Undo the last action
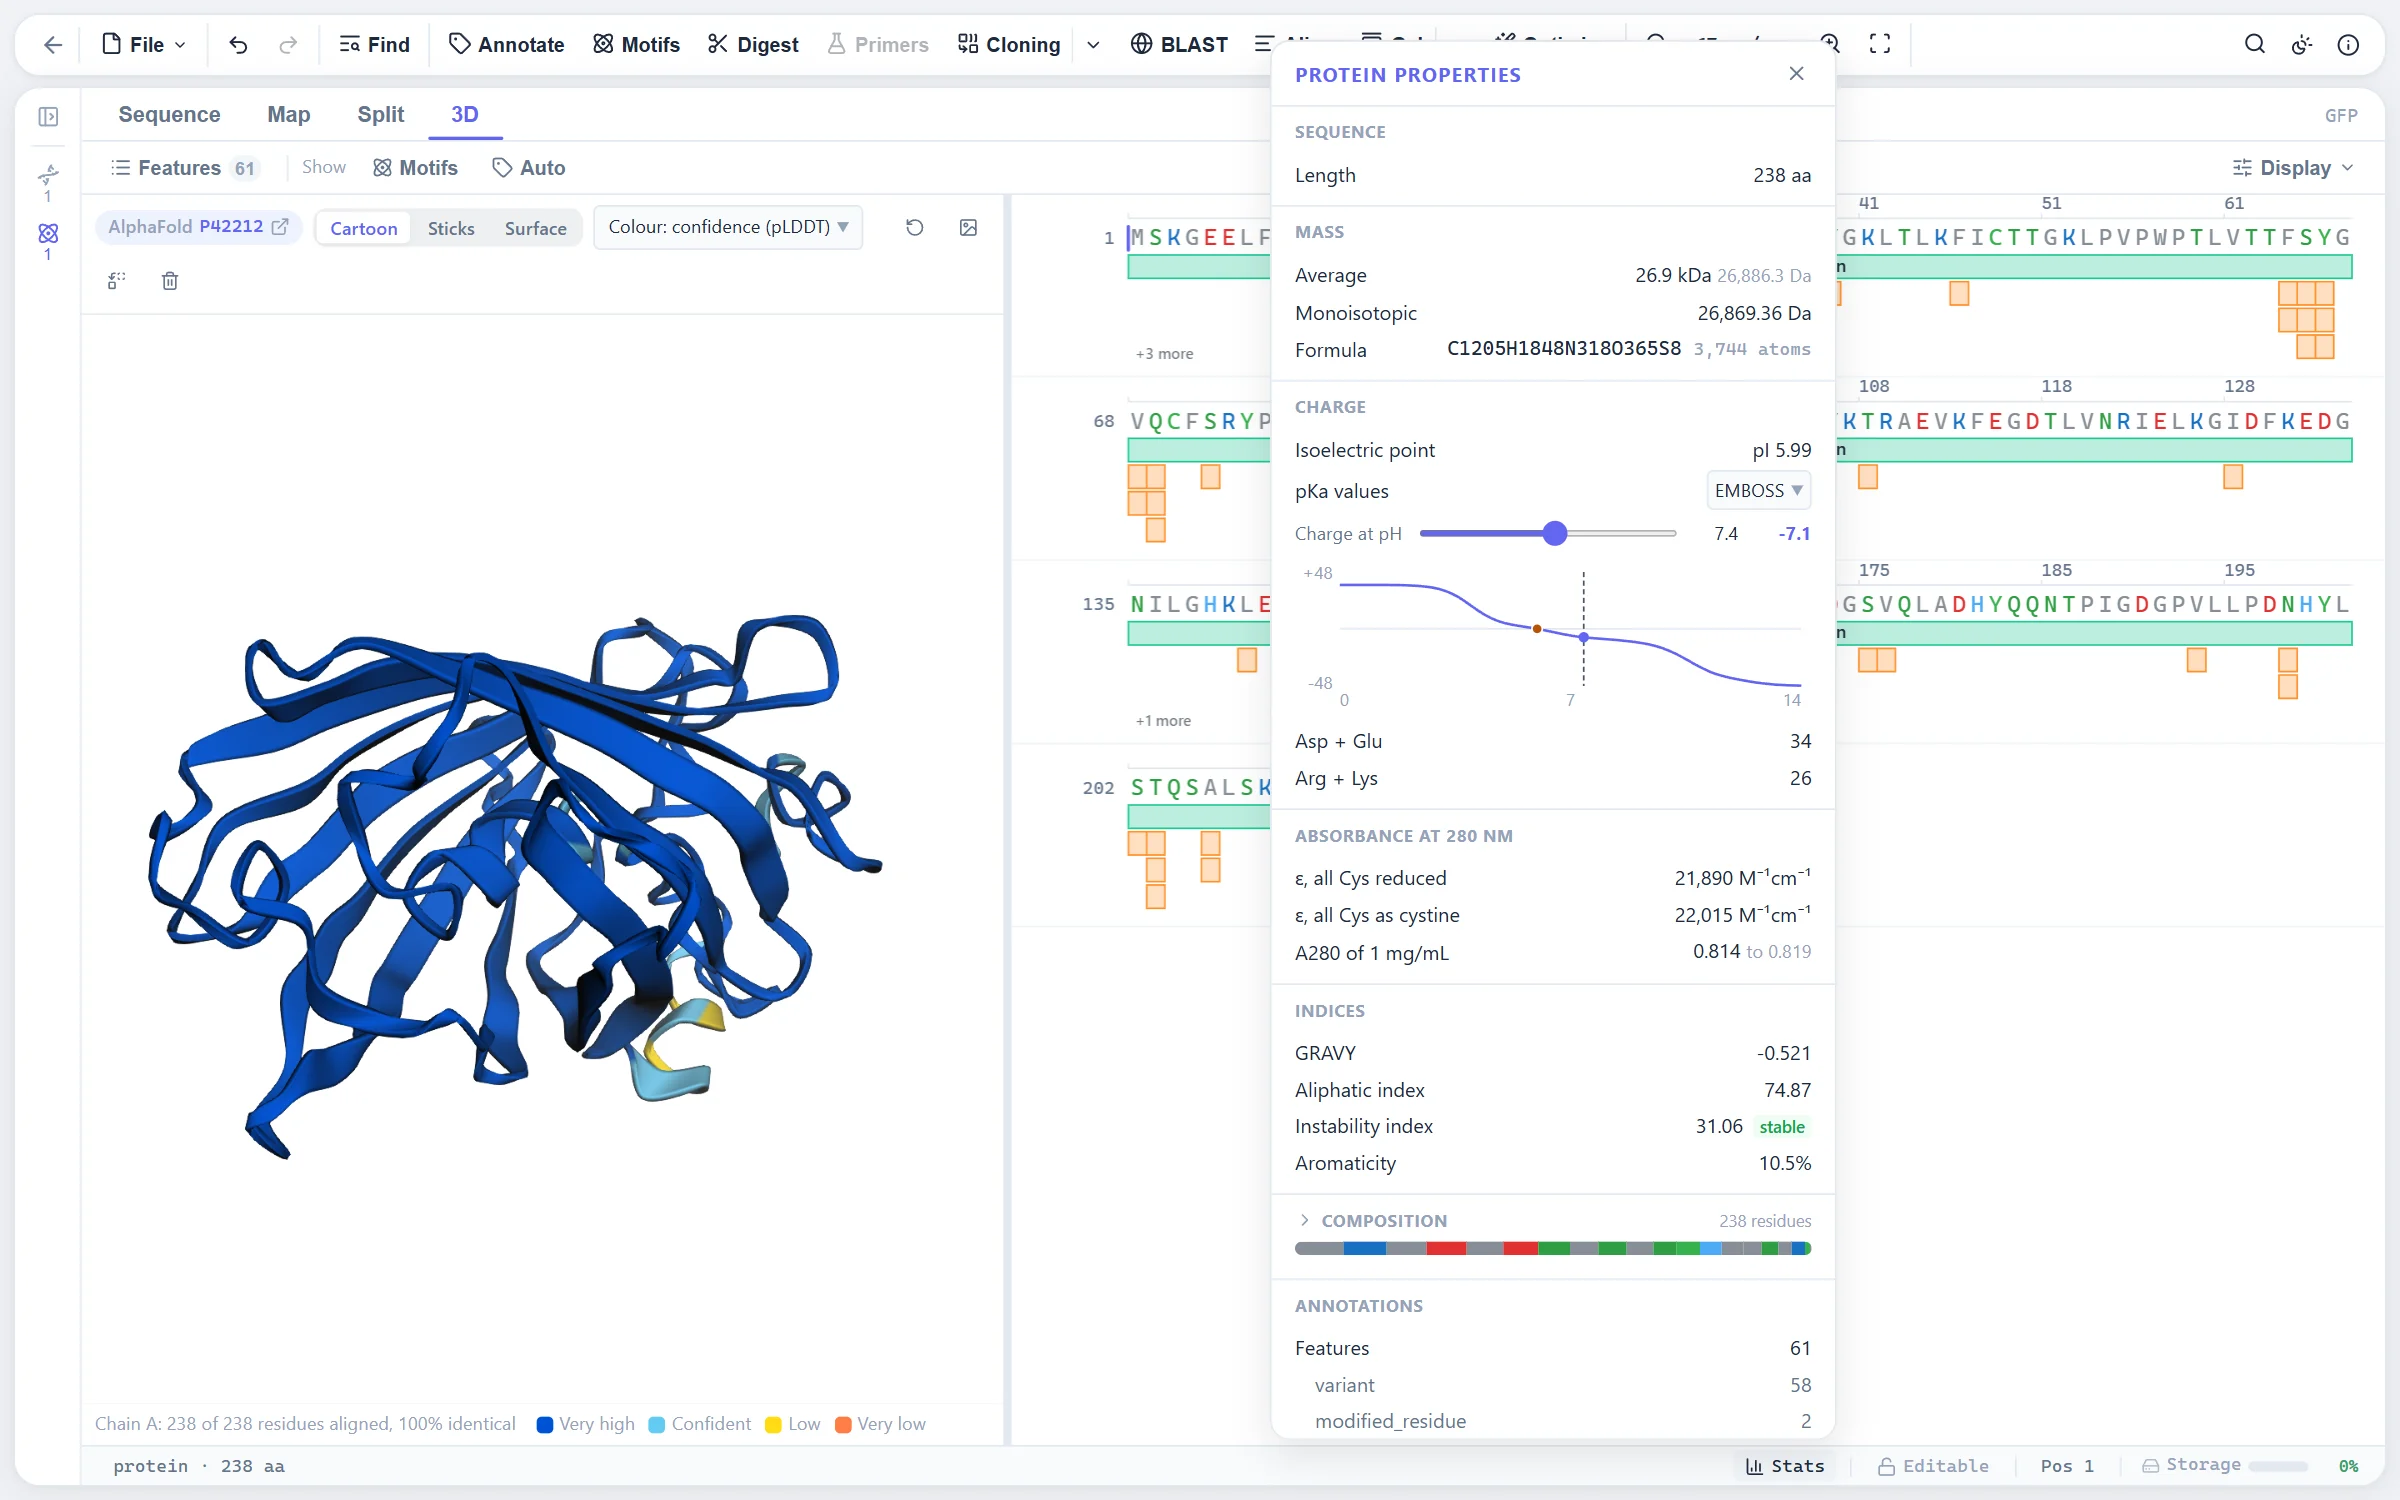Screen dimensions: 2400x1500 pos(238,45)
